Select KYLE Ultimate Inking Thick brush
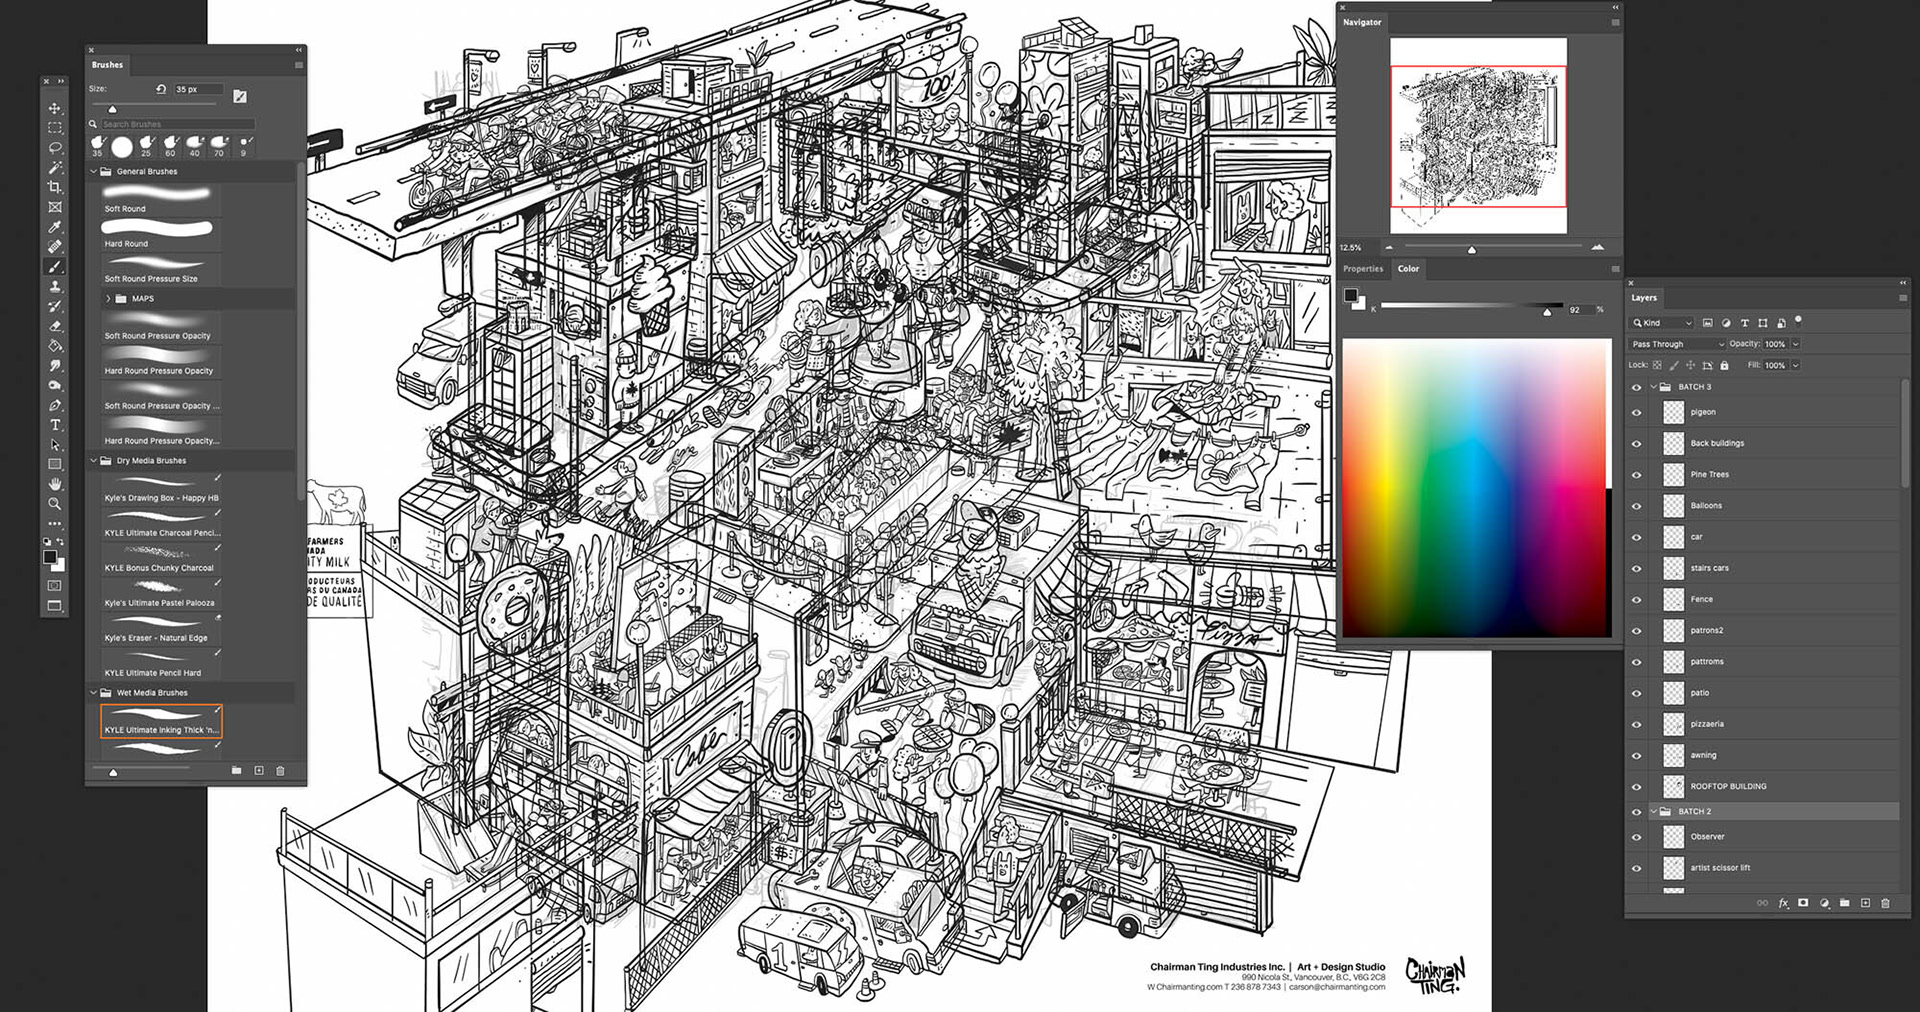This screenshot has height=1012, width=1920. pos(161,721)
